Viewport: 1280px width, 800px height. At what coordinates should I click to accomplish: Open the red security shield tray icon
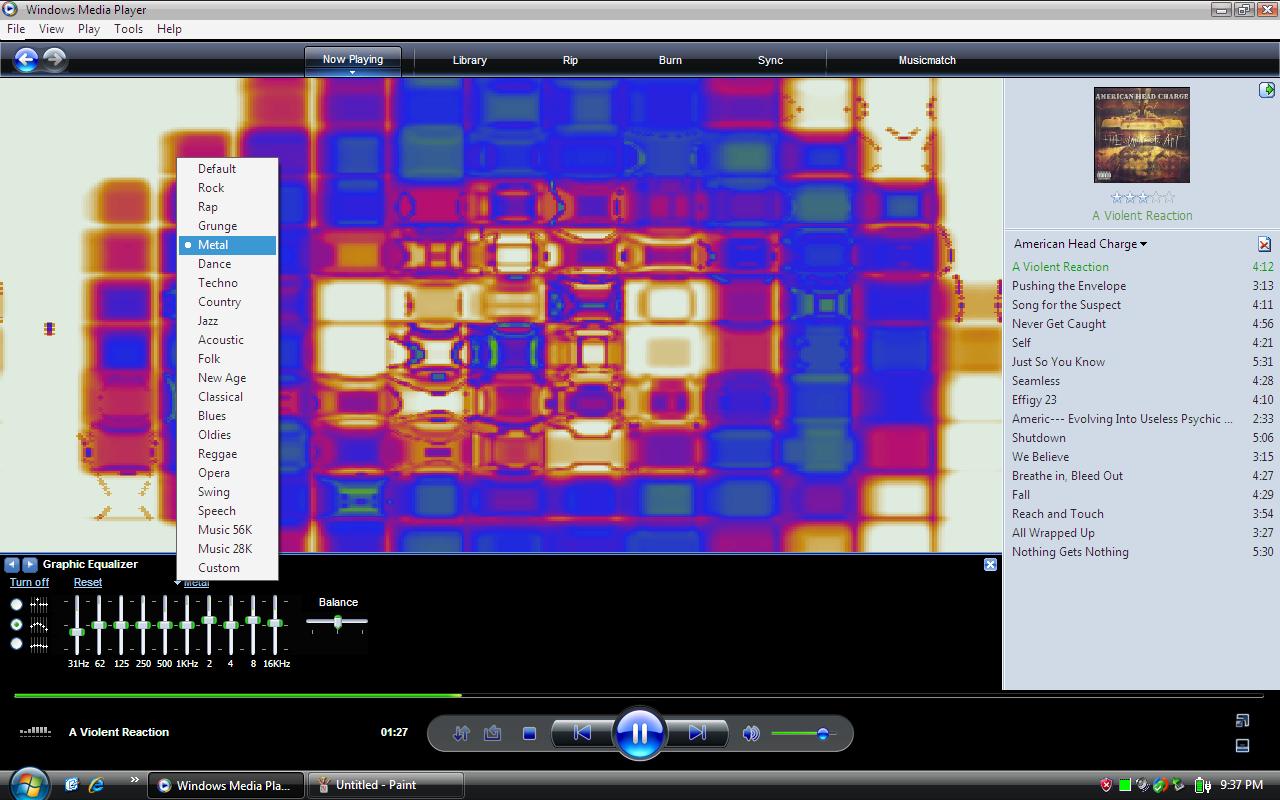point(1106,785)
